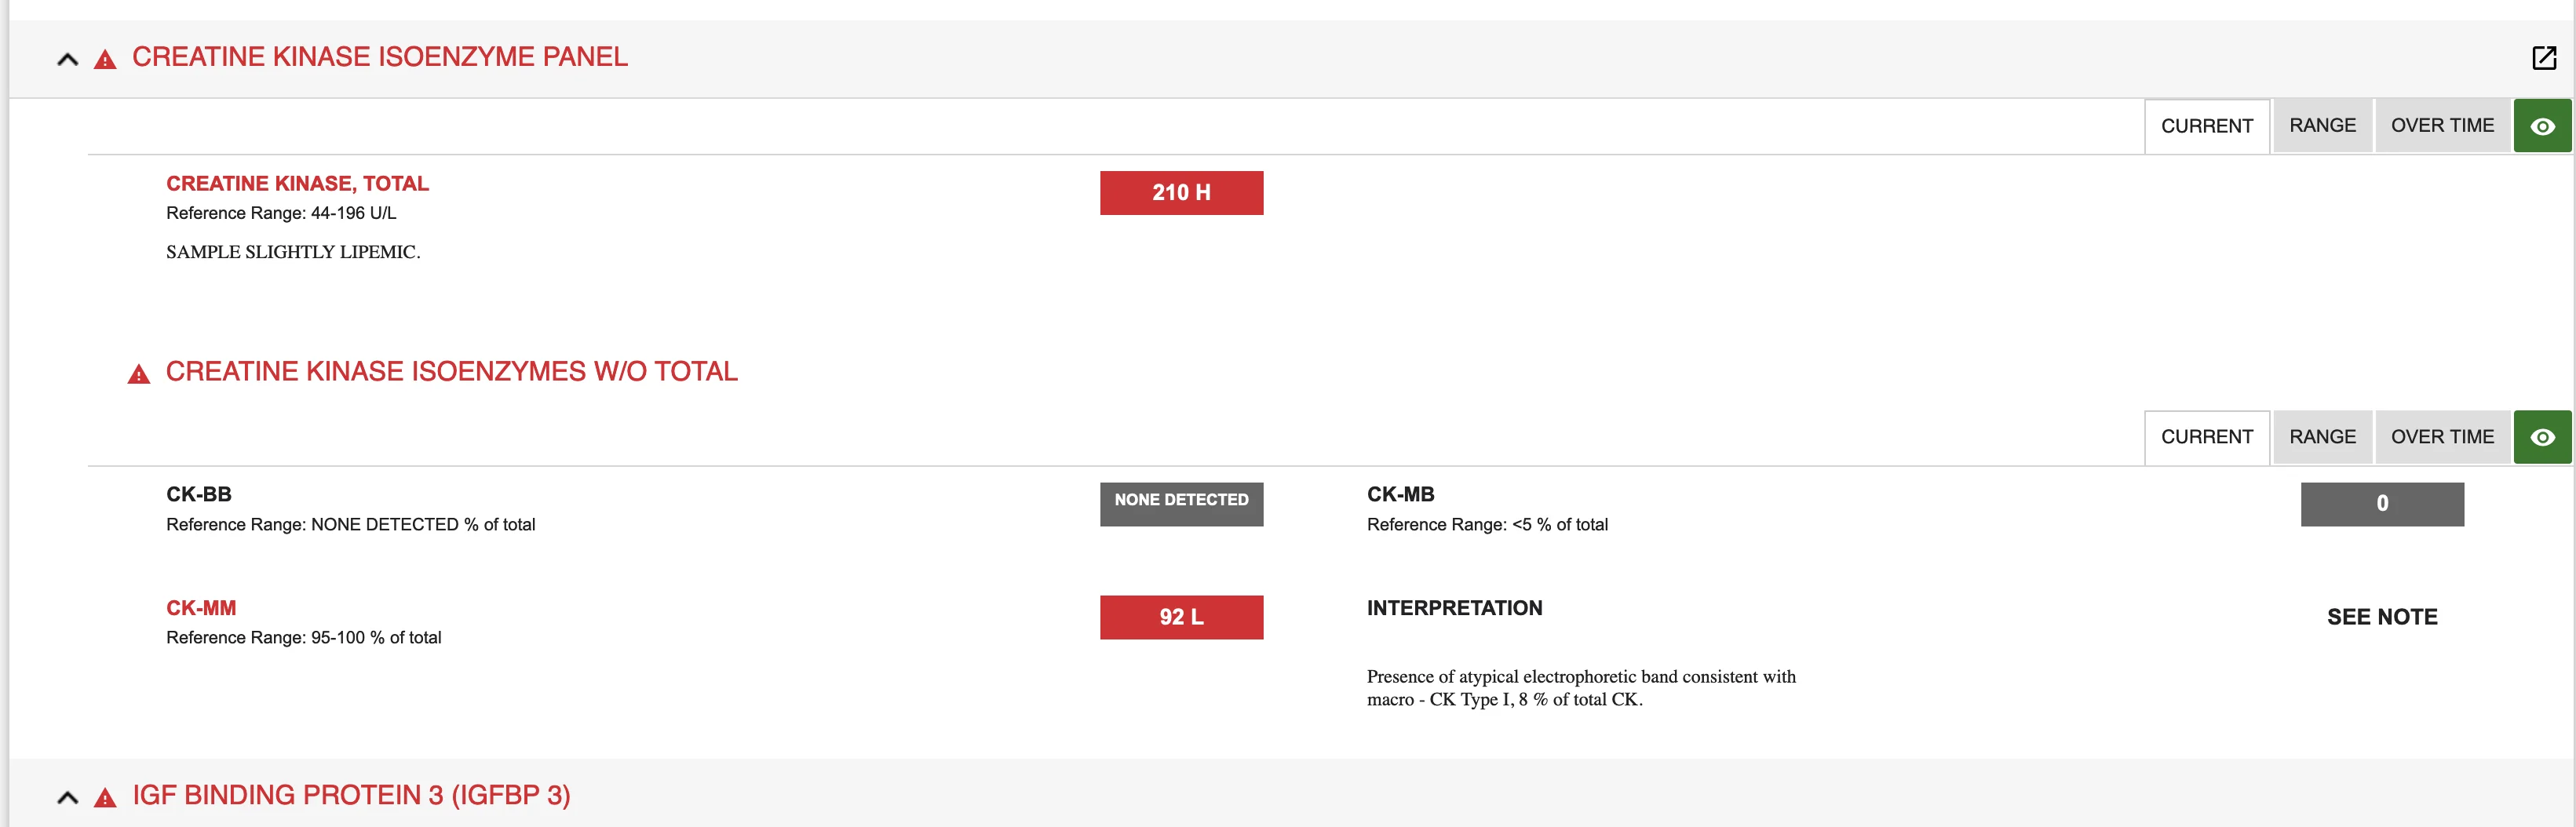This screenshot has width=2576, height=827.
Task: Click the SEE NOTE interpretation value
Action: 2382,617
